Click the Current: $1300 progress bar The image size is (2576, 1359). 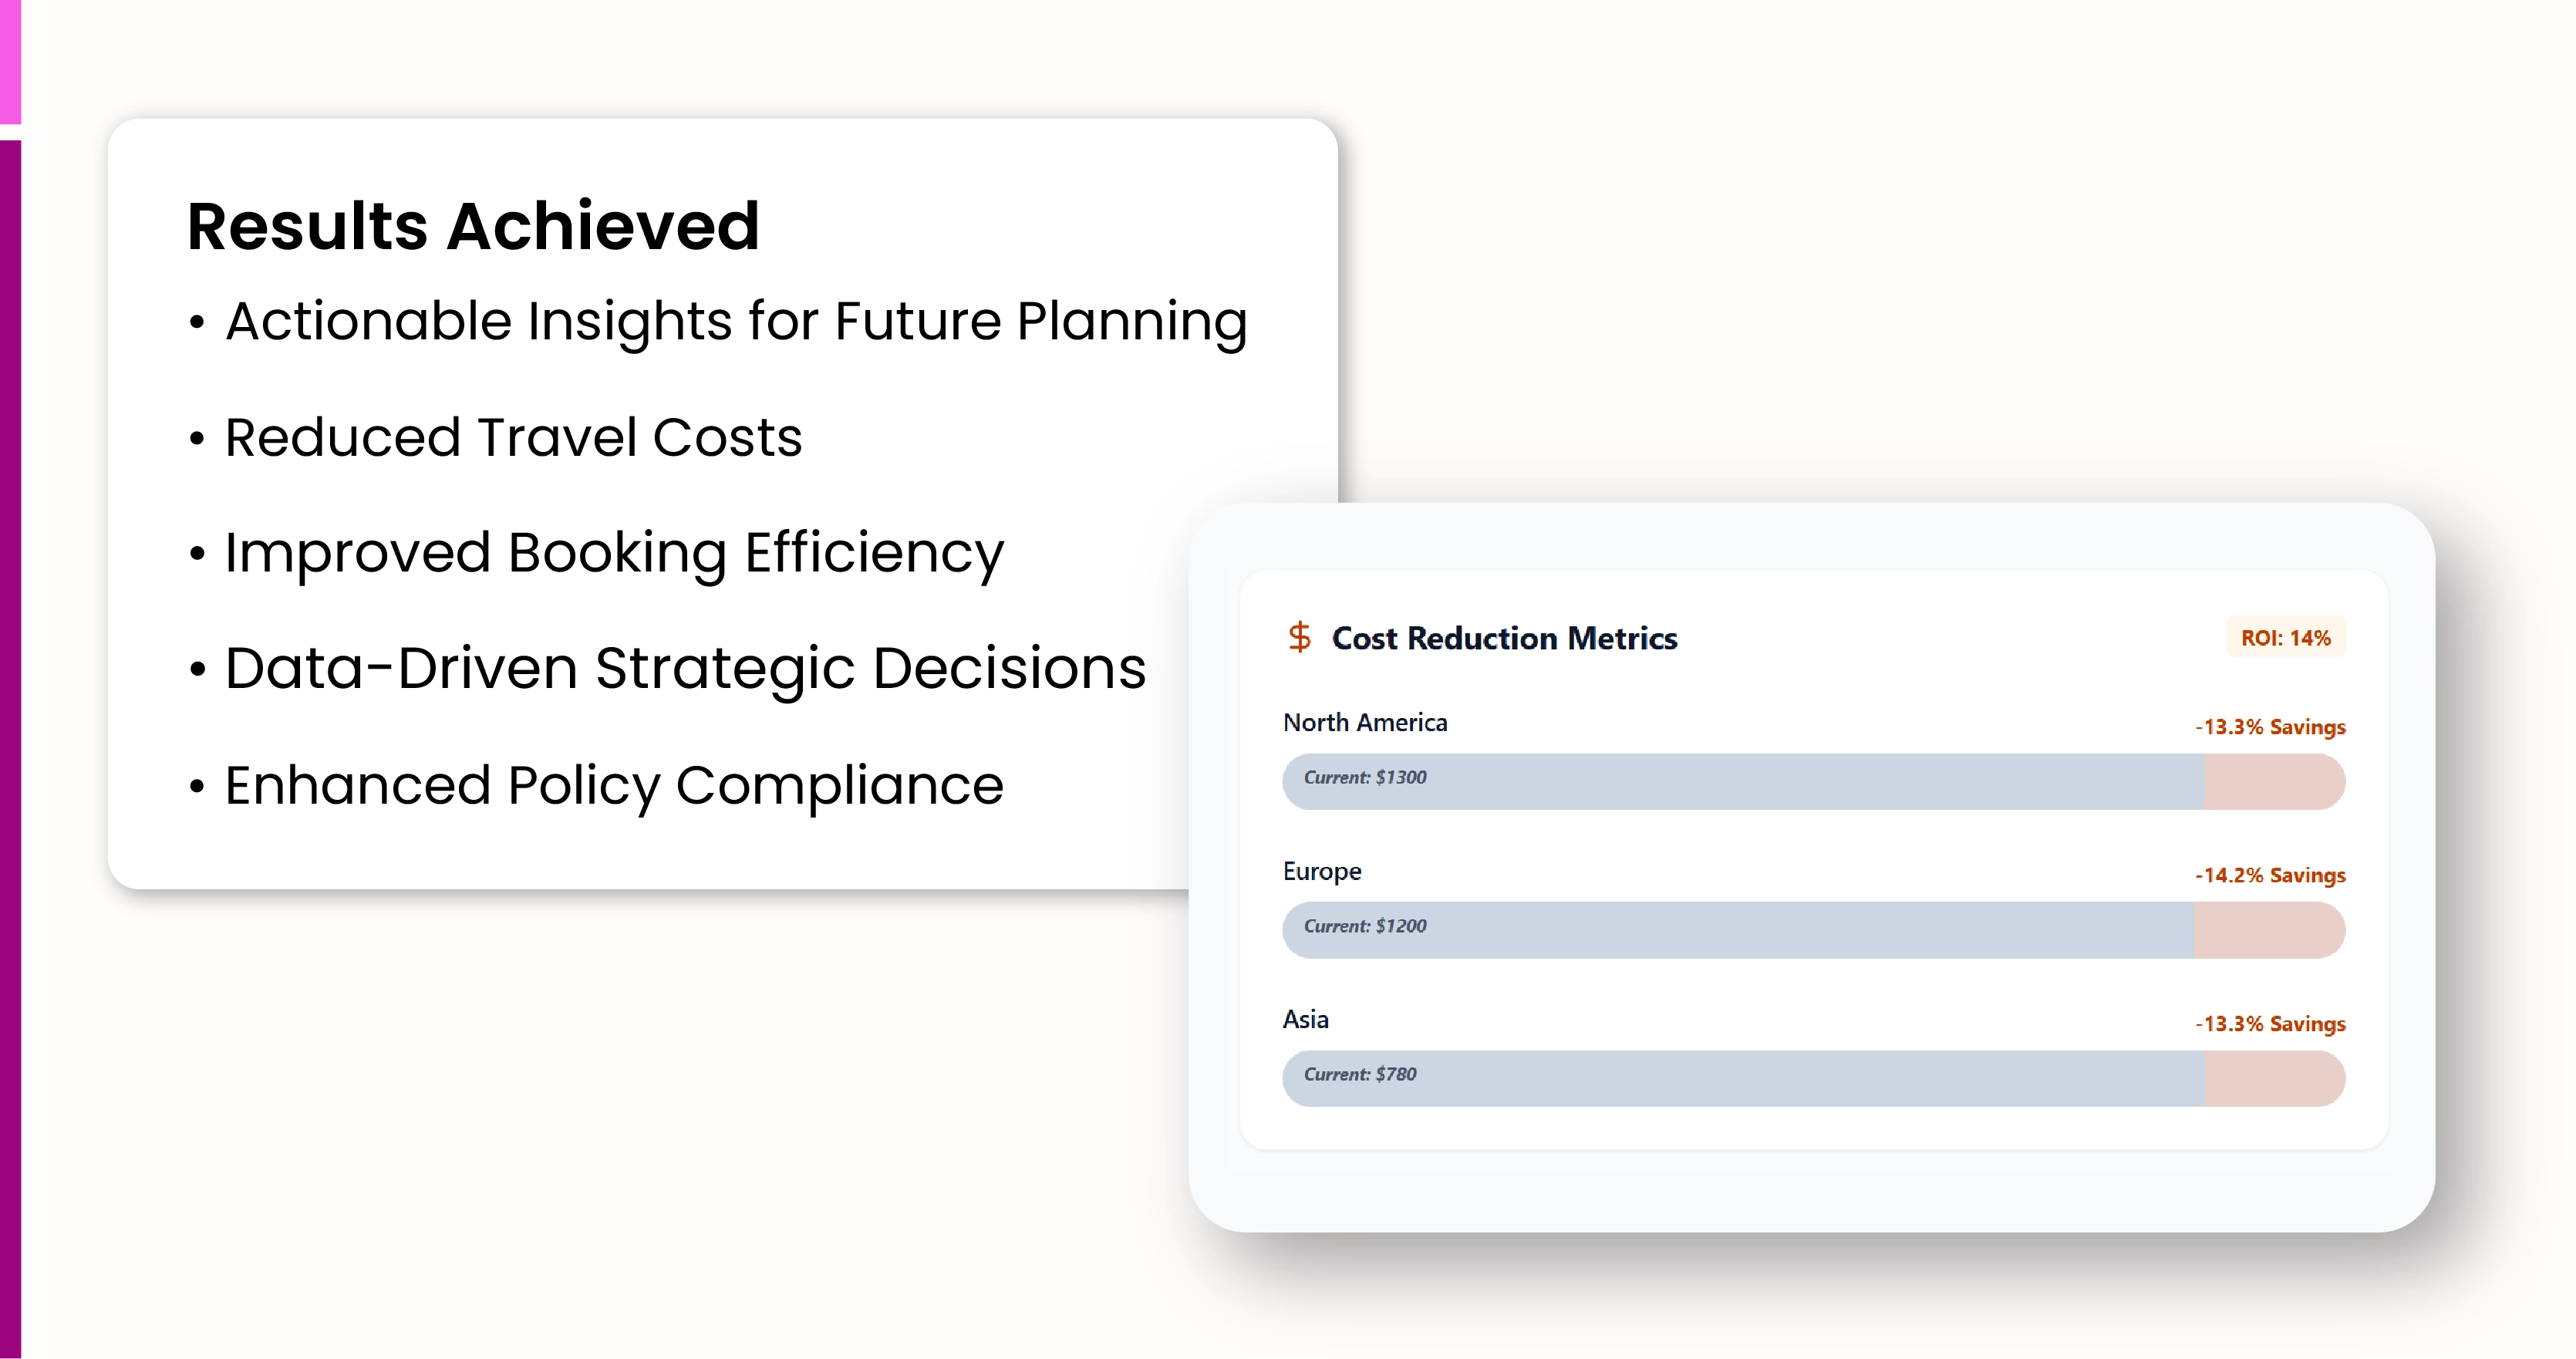(1742, 781)
